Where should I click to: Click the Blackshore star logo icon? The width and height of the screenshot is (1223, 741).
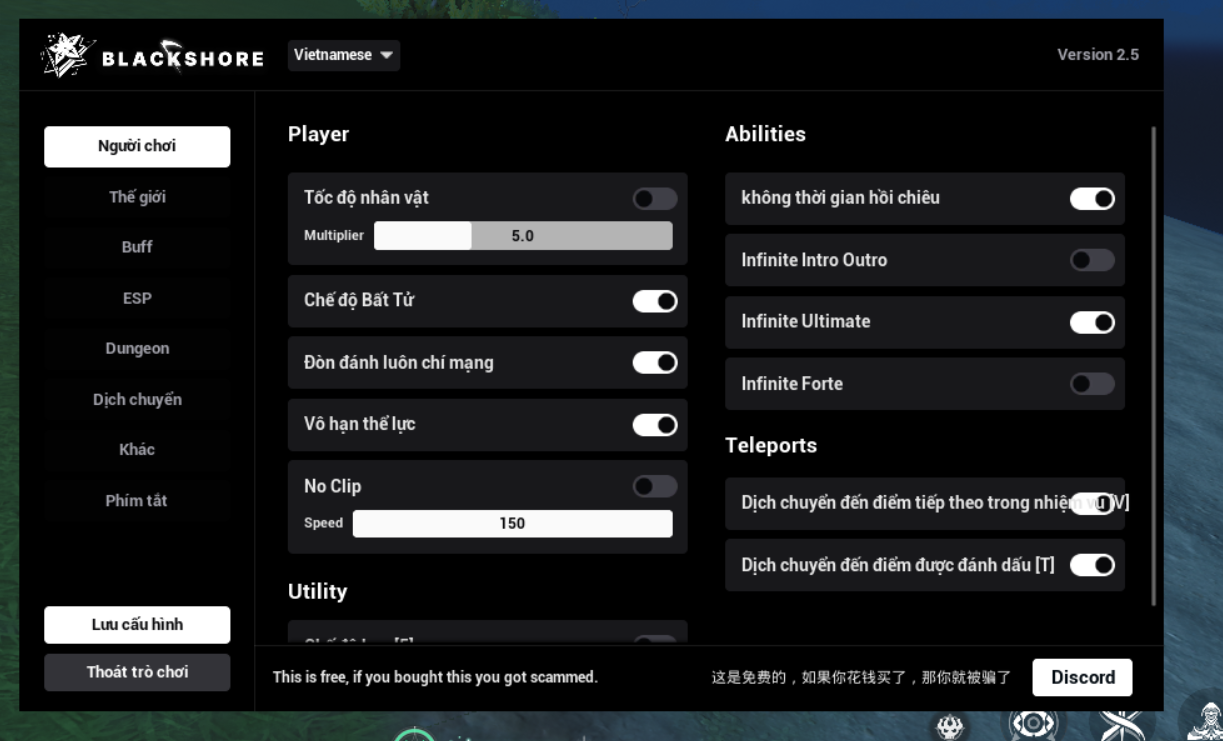pyautogui.click(x=67, y=55)
